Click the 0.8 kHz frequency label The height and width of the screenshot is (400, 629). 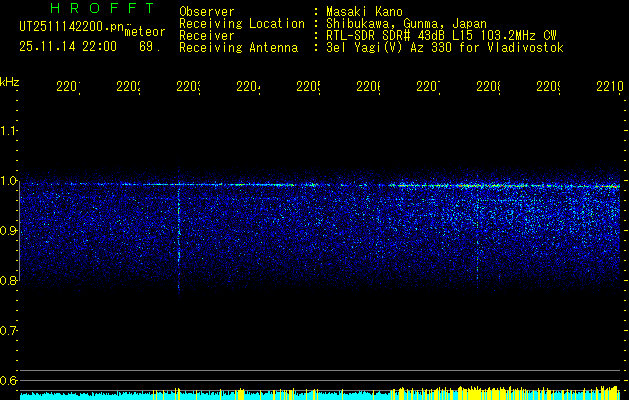click(8, 280)
